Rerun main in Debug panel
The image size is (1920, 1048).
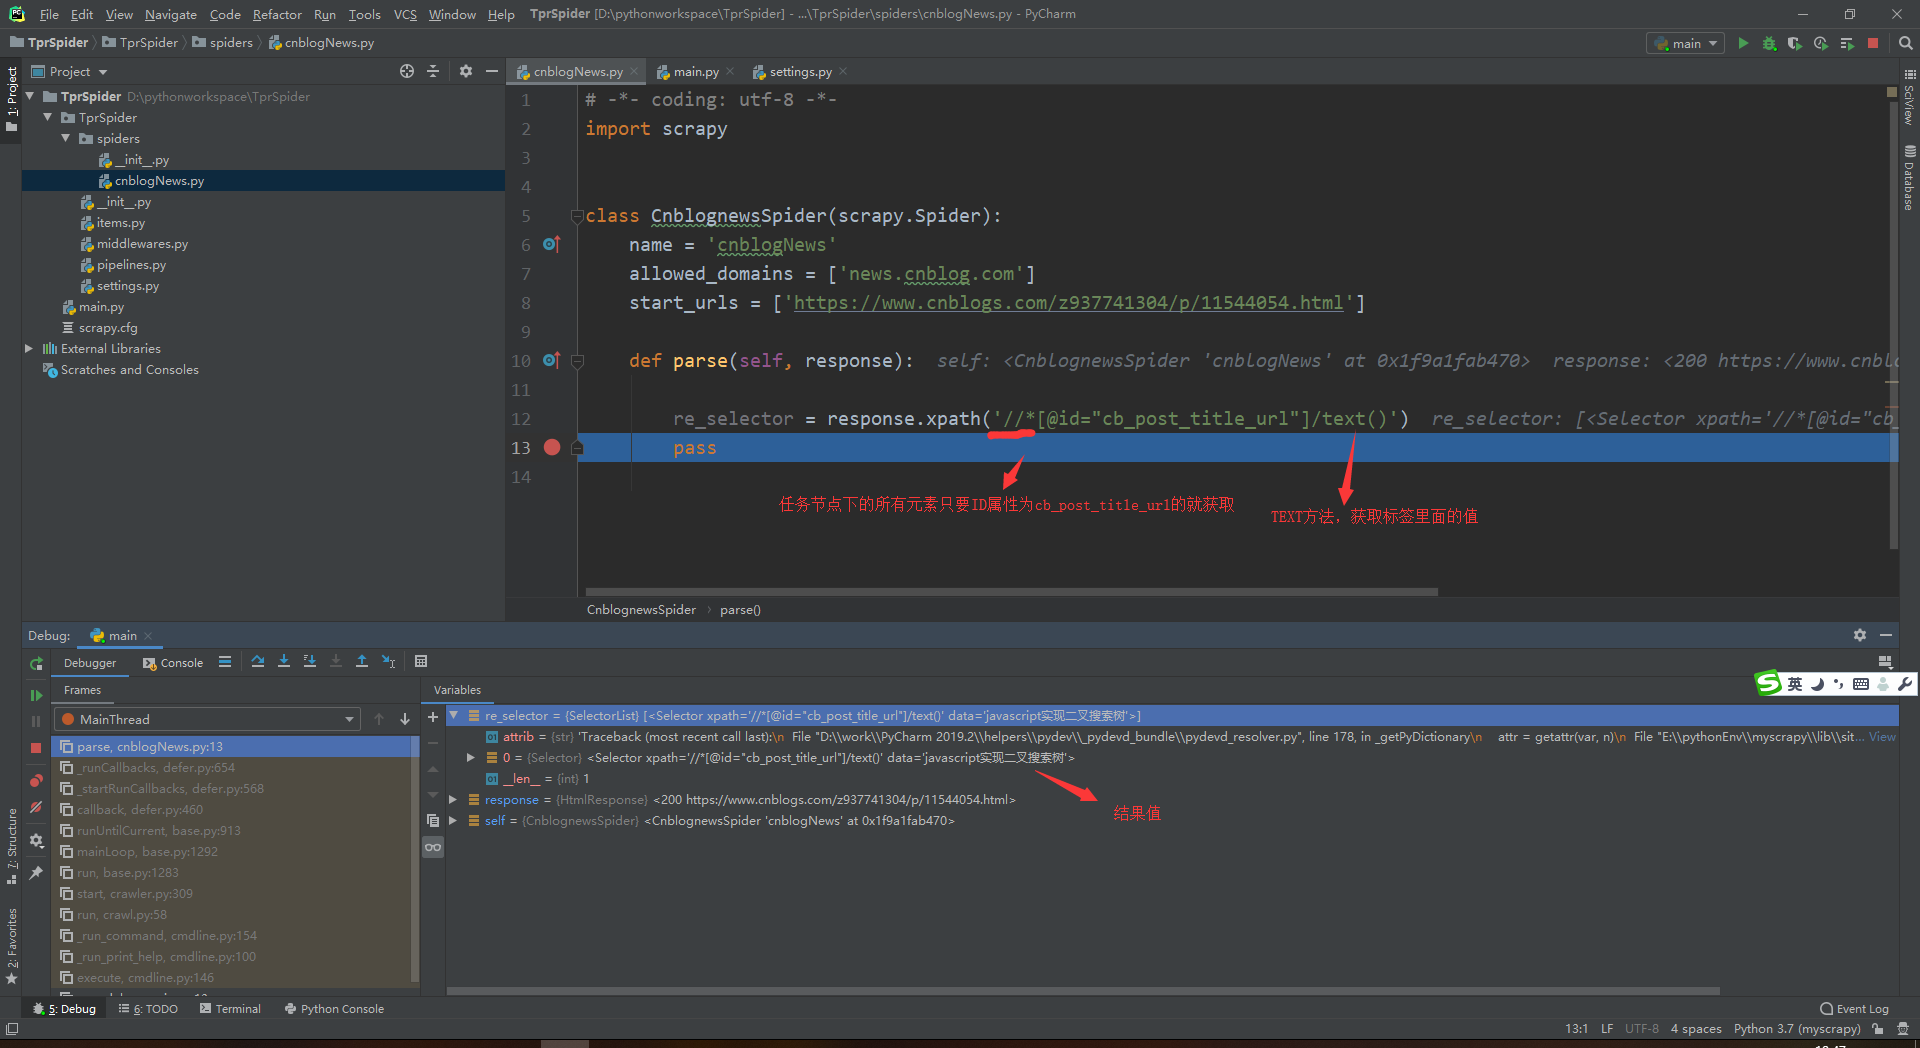(x=36, y=663)
